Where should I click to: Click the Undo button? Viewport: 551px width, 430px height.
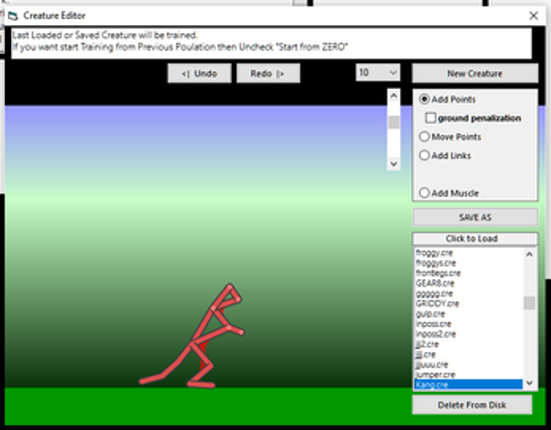tap(199, 73)
